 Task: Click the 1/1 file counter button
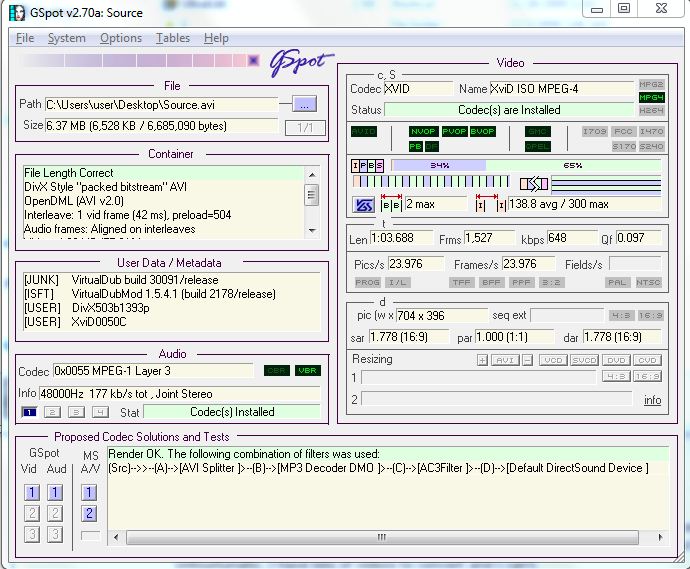point(305,128)
